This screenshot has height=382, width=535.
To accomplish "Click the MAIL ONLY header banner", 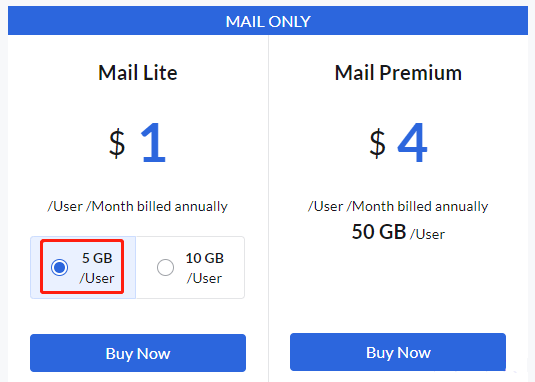I will 268,20.
